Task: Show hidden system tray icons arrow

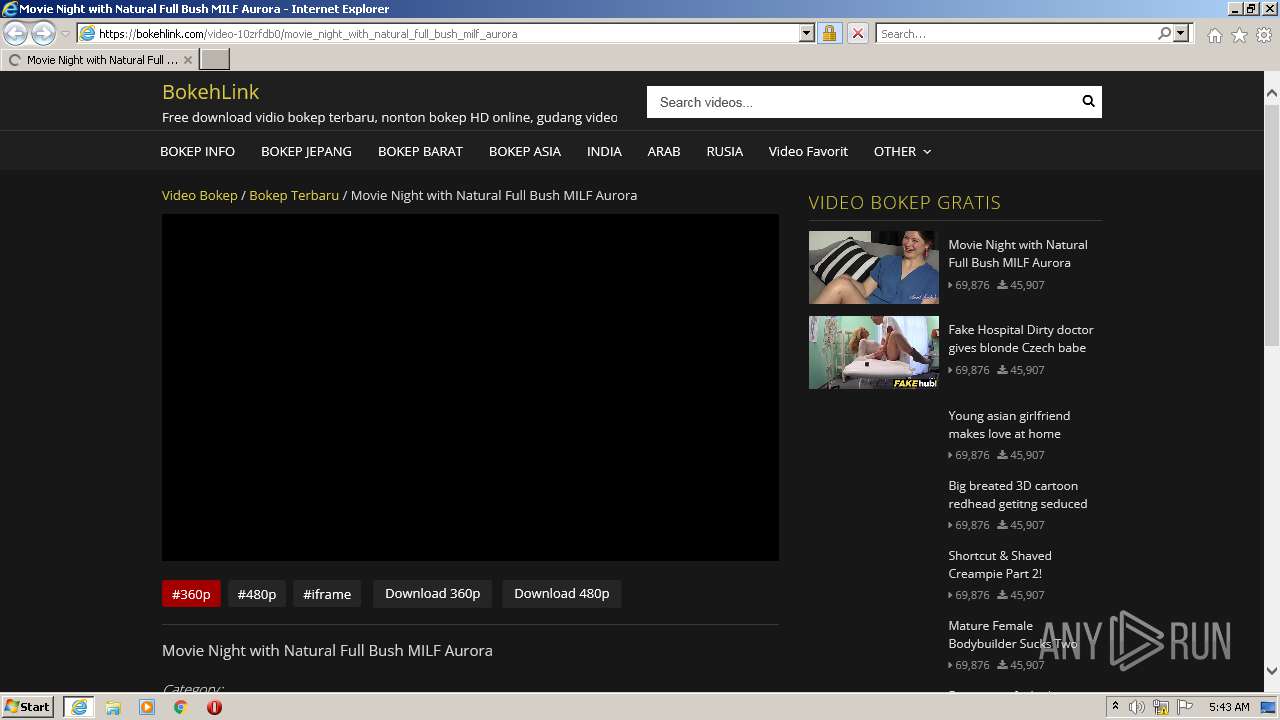Action: click(1115, 707)
